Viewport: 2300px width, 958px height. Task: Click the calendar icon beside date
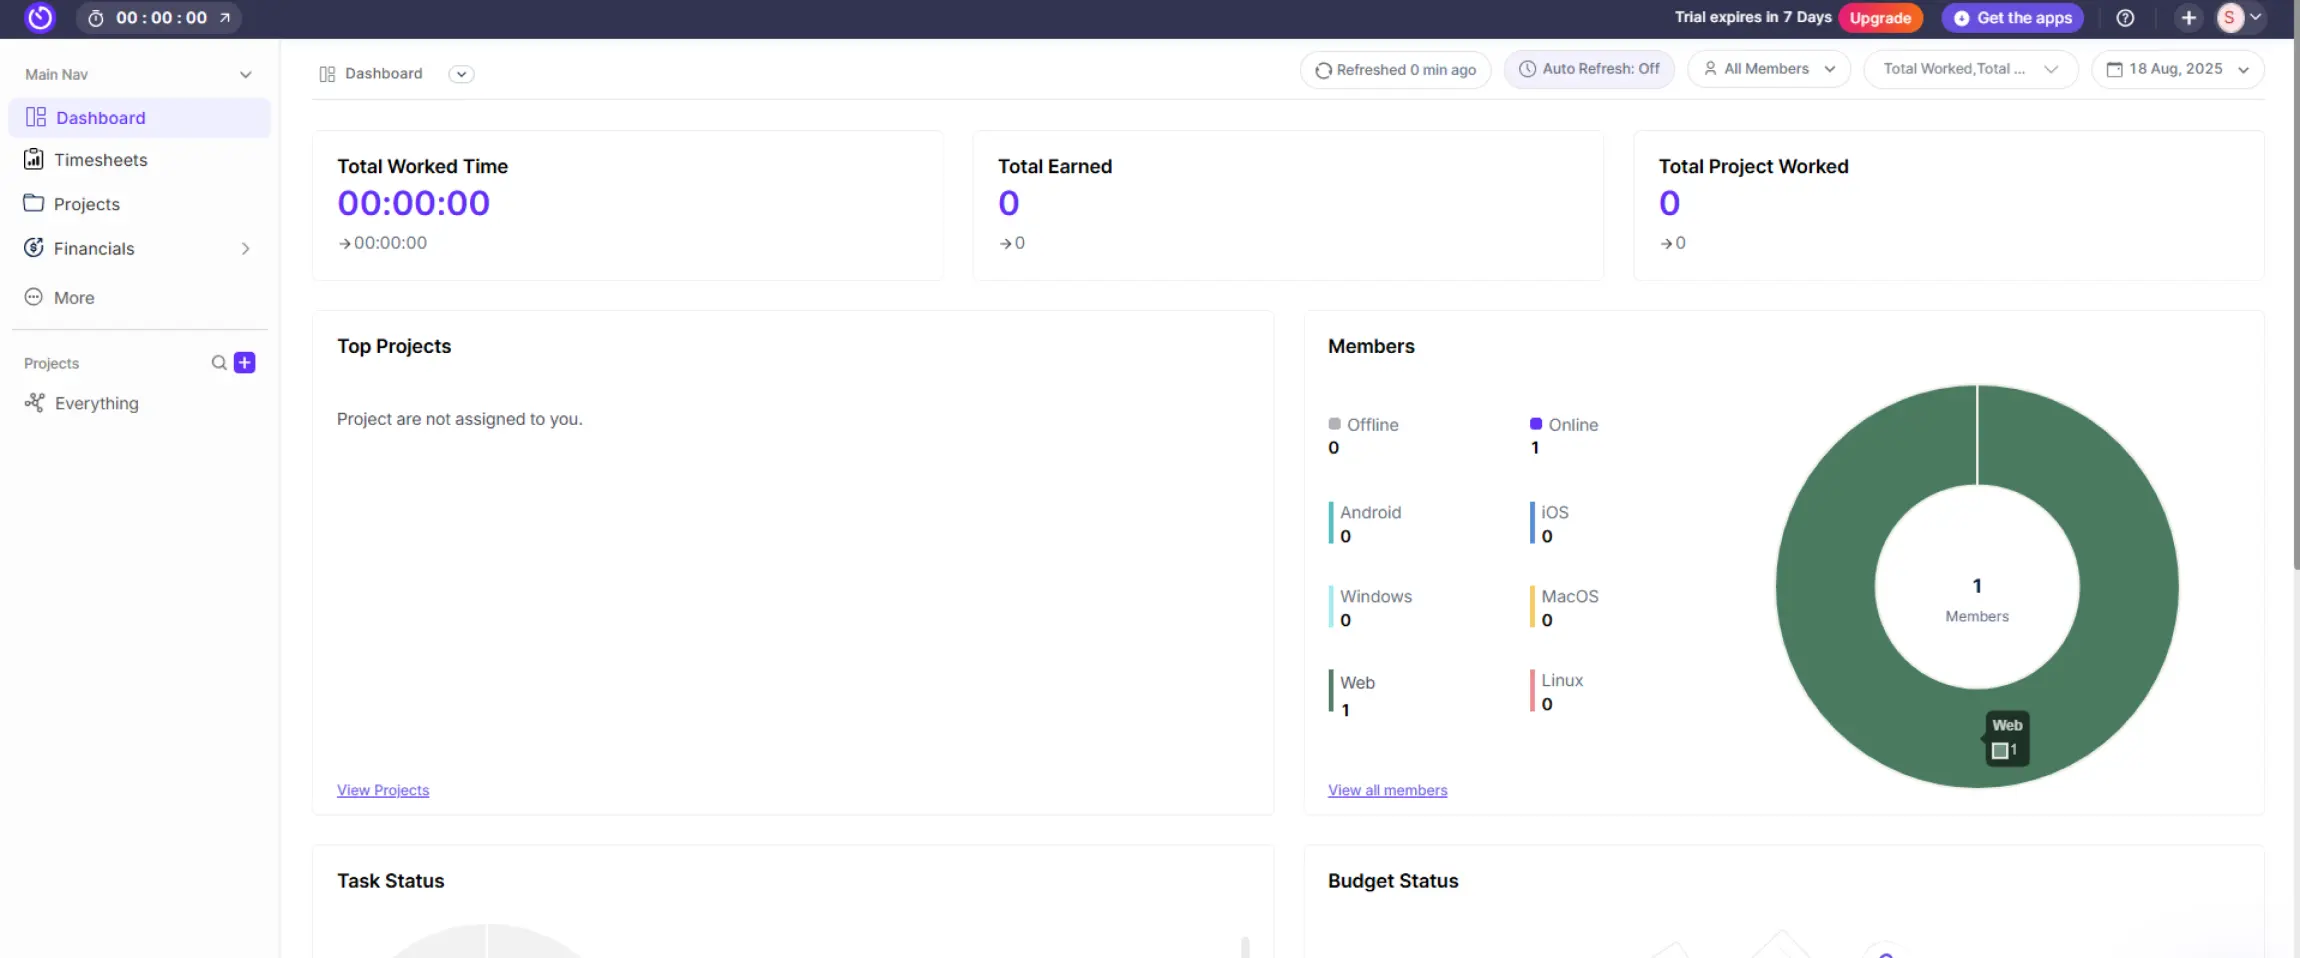pos(2114,69)
